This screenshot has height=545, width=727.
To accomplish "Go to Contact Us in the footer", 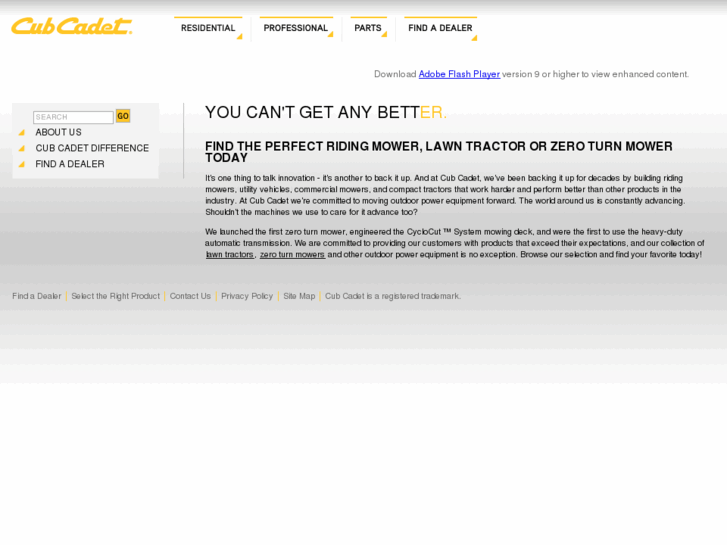I will click(190, 296).
